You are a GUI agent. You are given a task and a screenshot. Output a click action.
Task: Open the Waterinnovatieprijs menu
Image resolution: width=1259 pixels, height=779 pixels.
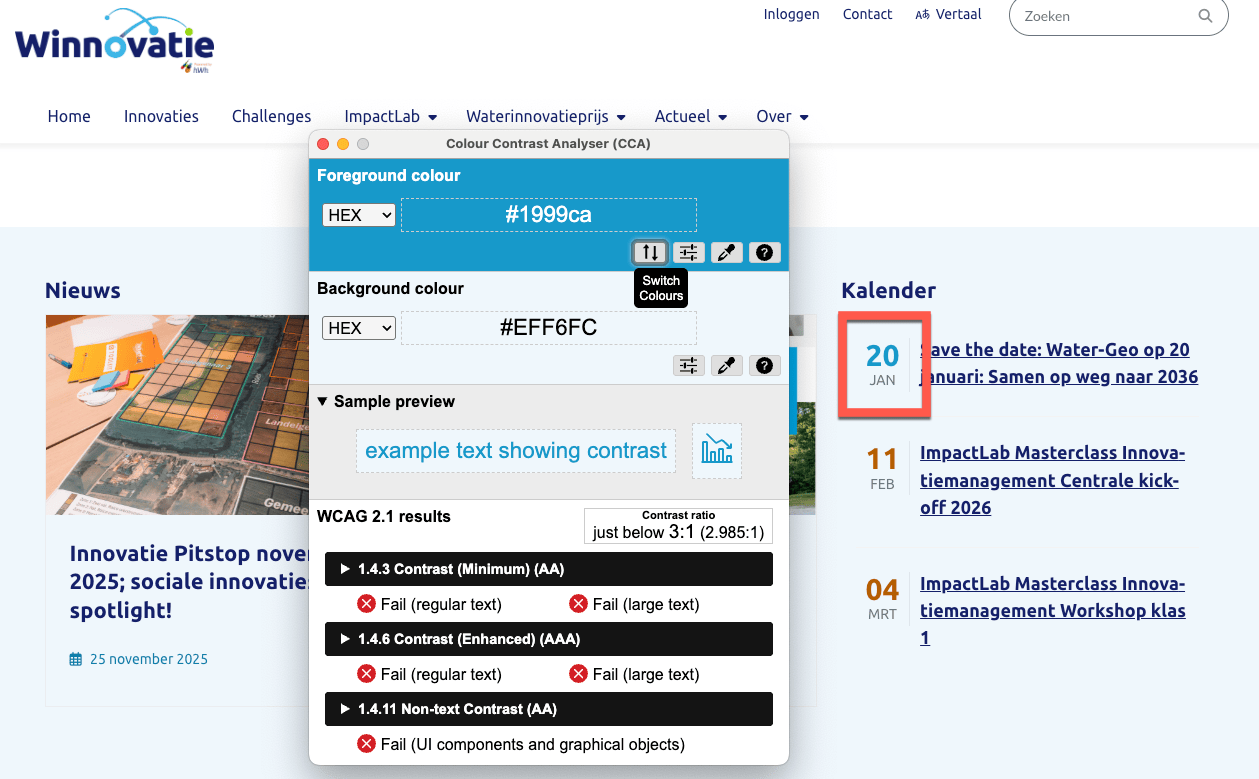[x=545, y=116]
